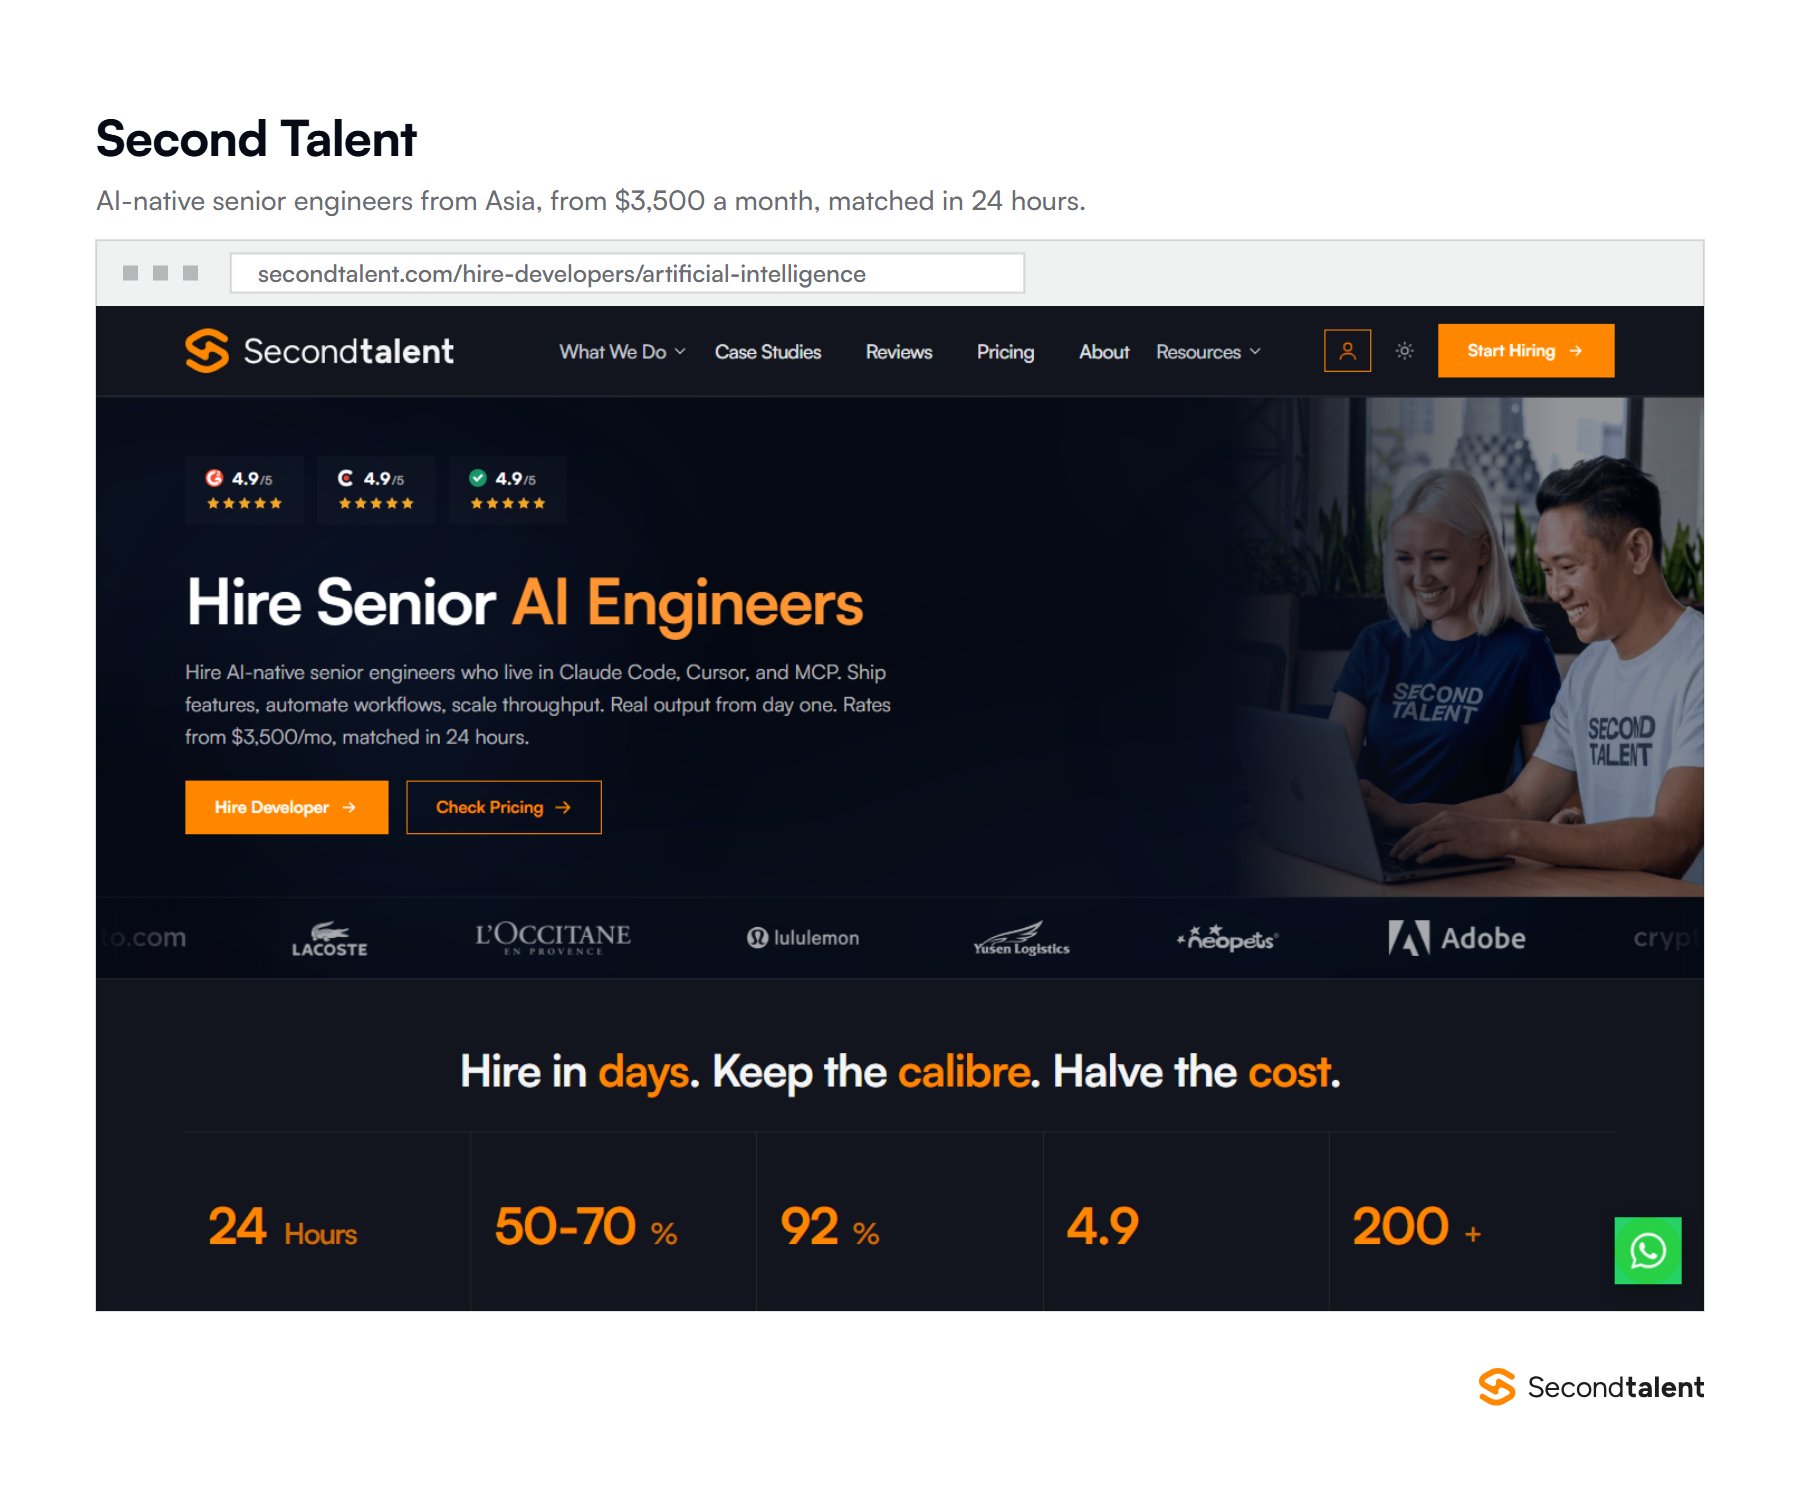Click the Adobe client logo
1800x1494 pixels.
tap(1457, 938)
